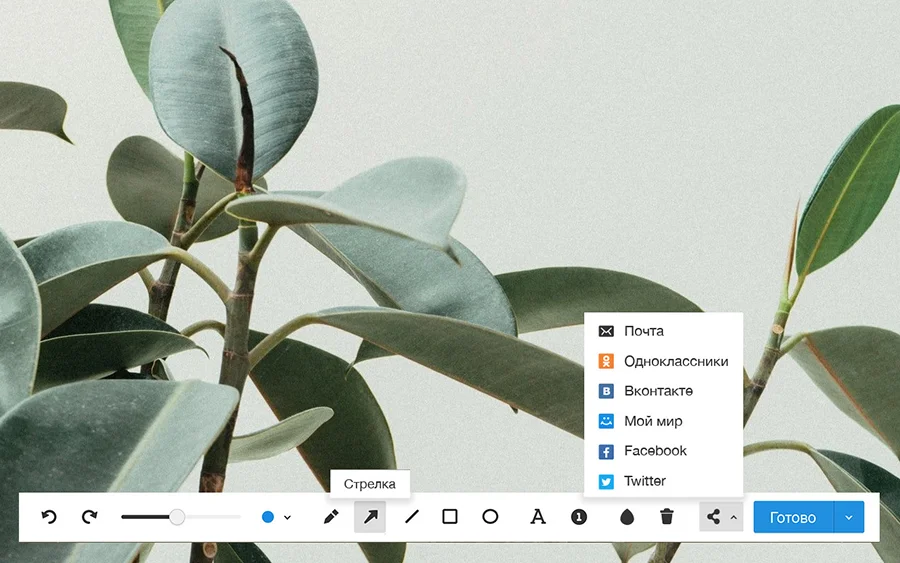The image size is (900, 563).
Task: Click the Share icon in toolbar
Action: 713,517
